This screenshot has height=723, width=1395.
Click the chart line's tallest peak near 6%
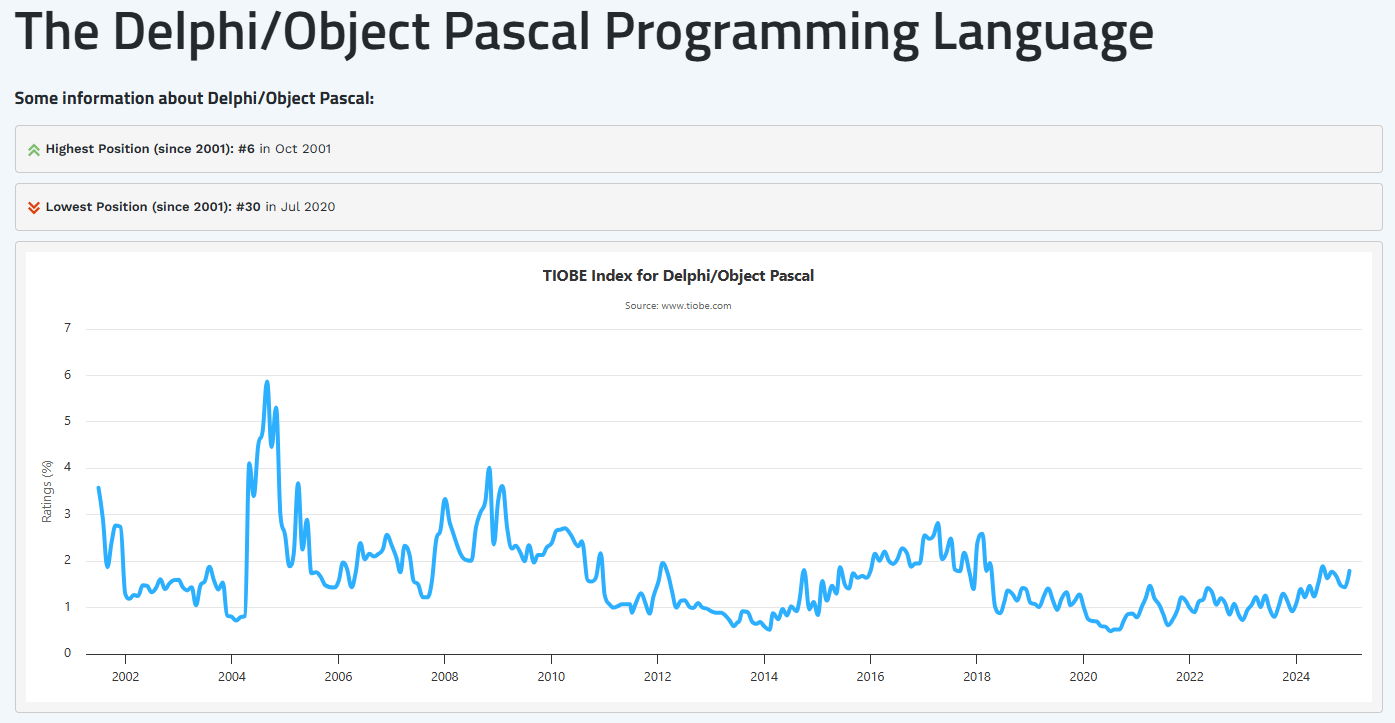point(267,382)
